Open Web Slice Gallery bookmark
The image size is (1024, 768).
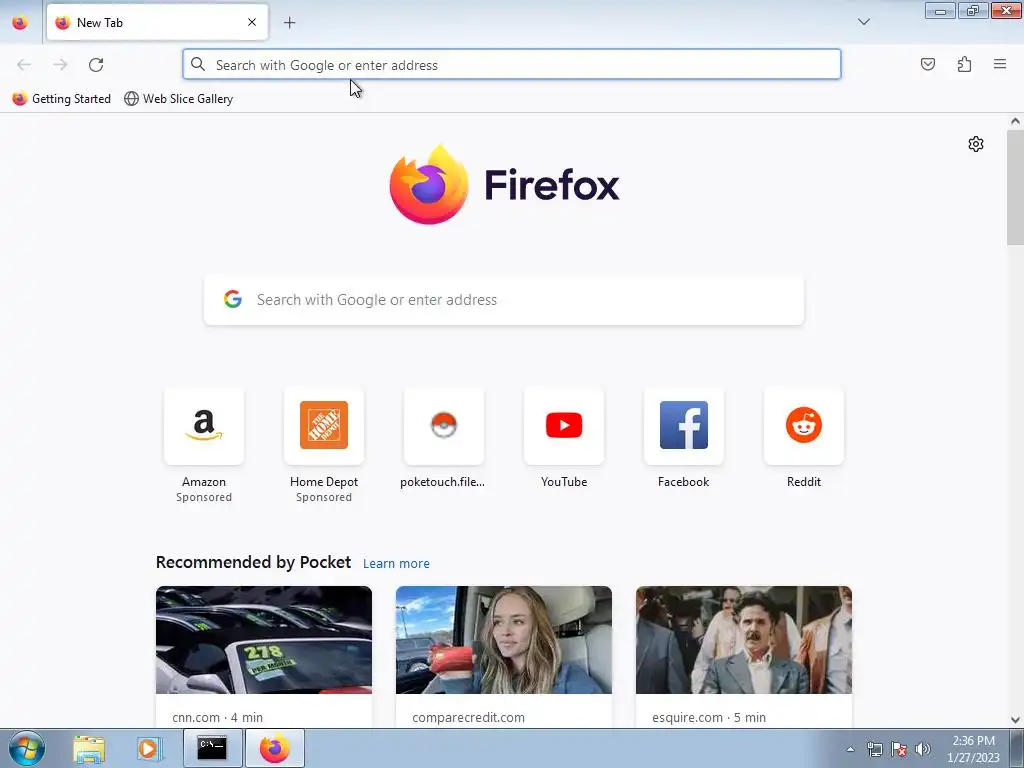click(178, 99)
